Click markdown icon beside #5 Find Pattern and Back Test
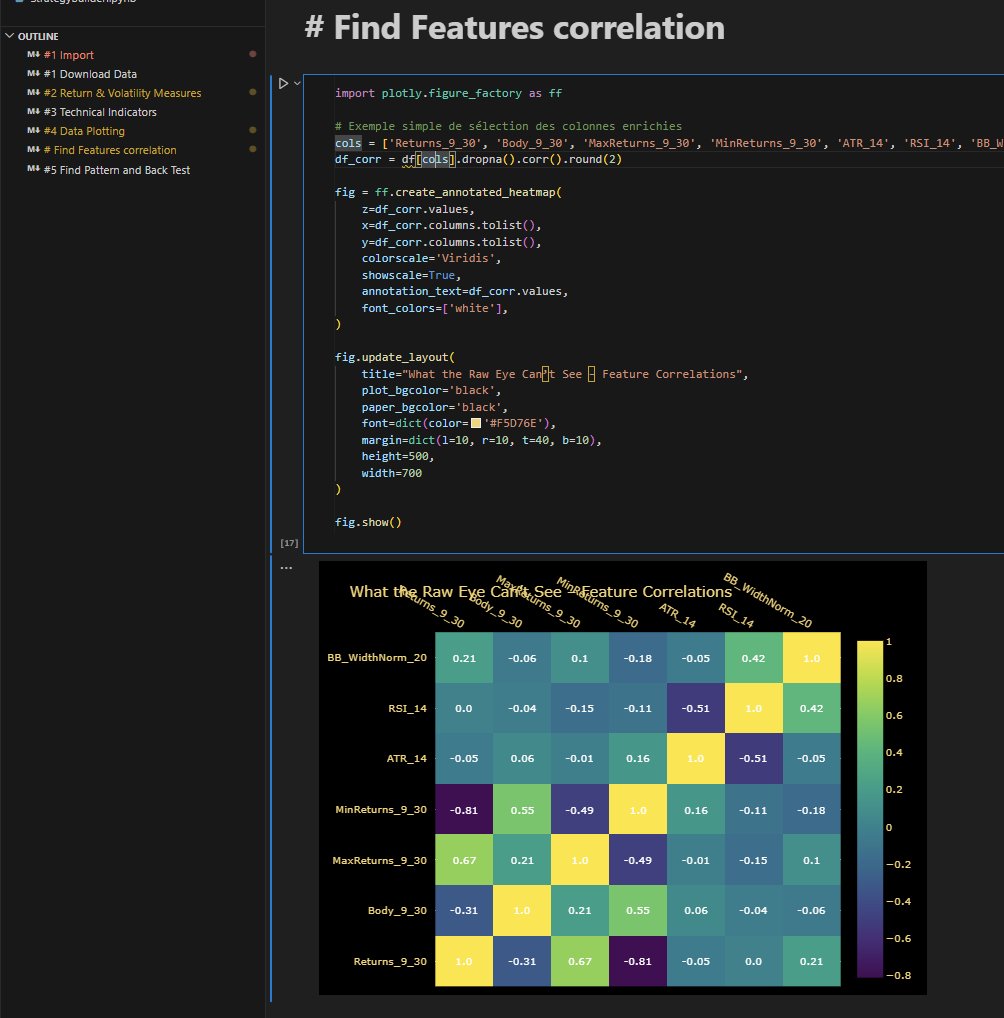 (33, 169)
